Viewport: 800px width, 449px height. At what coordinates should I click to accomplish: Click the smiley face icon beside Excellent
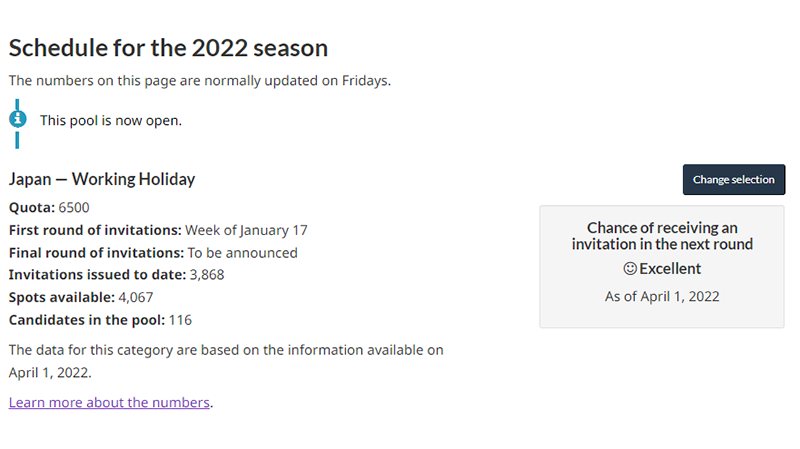tap(630, 268)
